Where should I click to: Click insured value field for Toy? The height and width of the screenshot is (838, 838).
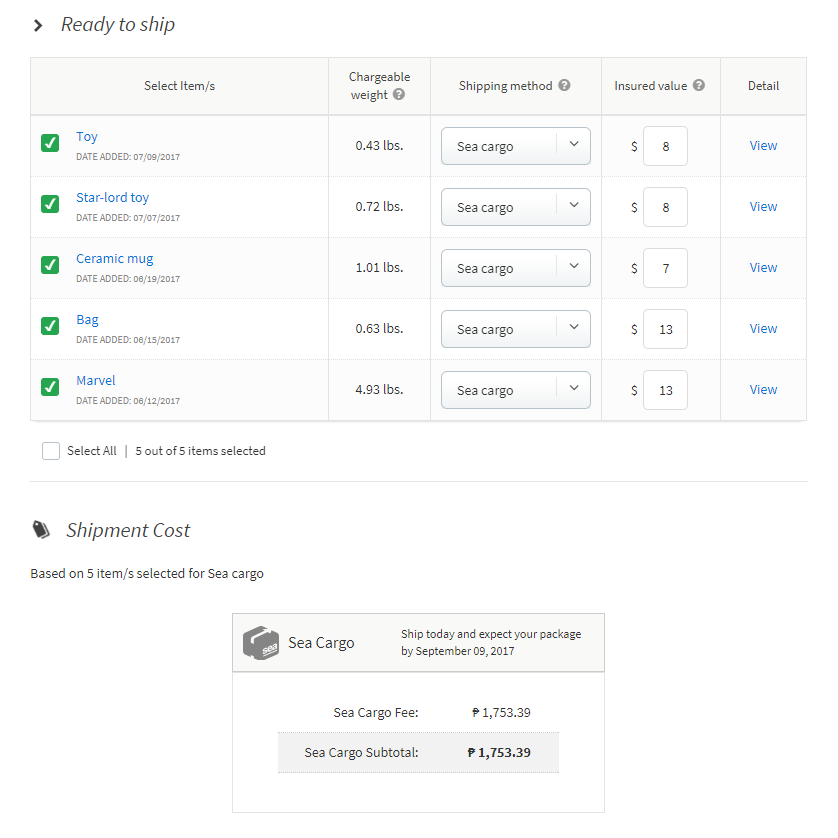665,146
